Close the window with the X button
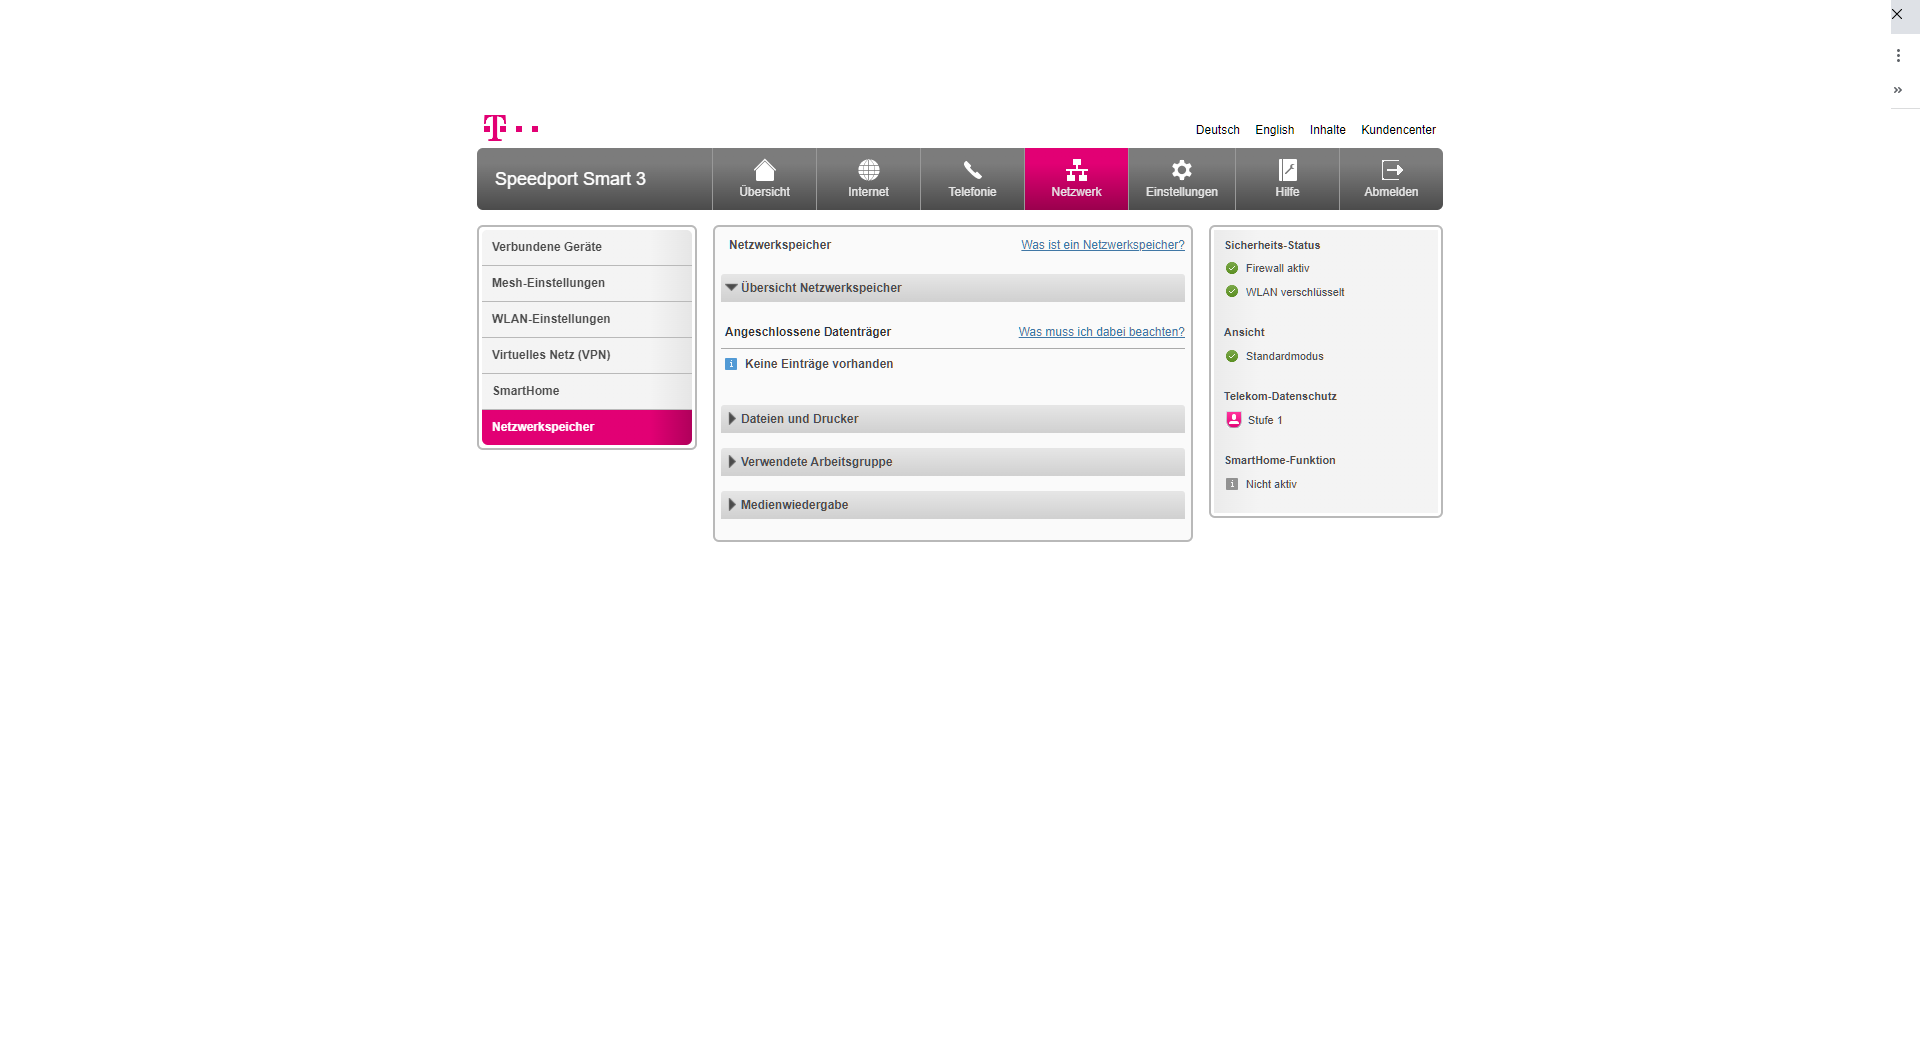This screenshot has height=1040, width=1920. pos(1897,14)
